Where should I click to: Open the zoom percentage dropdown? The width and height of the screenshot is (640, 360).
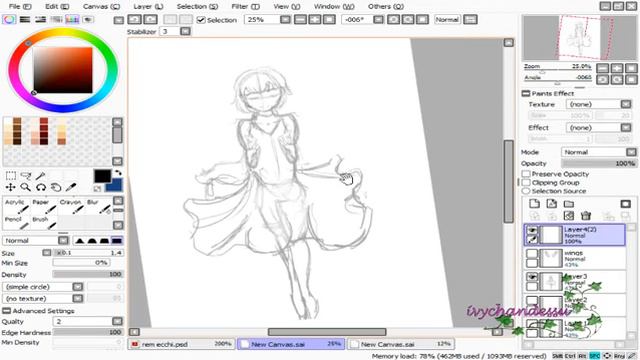285,20
